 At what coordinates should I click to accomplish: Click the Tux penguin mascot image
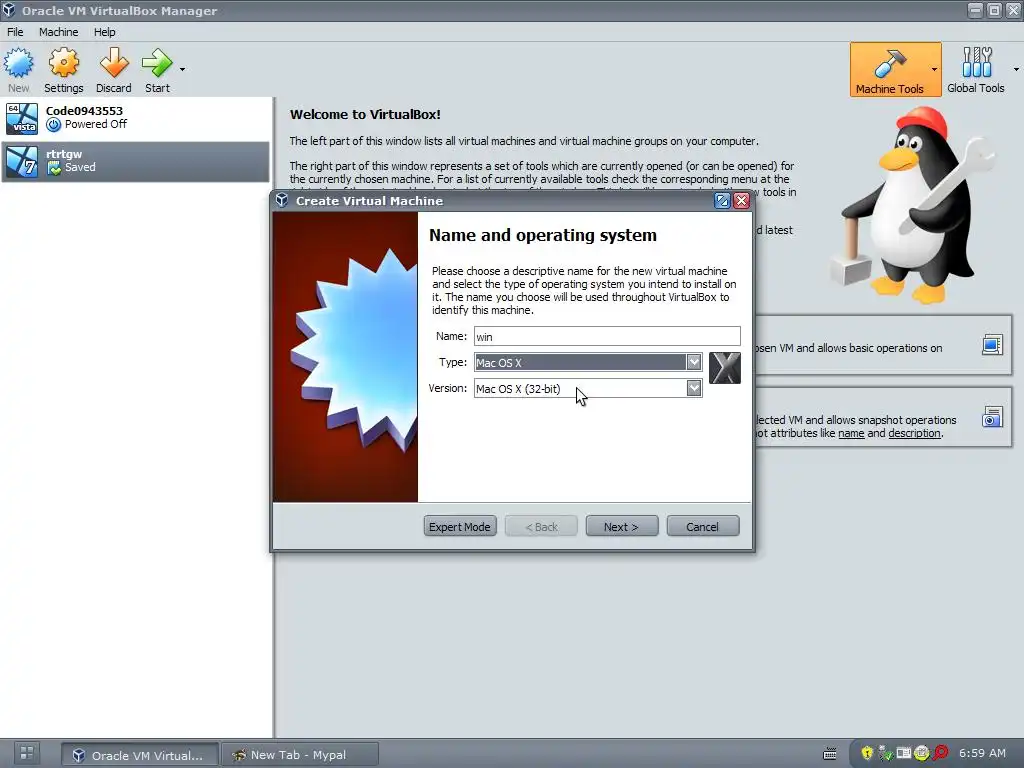coord(914,204)
